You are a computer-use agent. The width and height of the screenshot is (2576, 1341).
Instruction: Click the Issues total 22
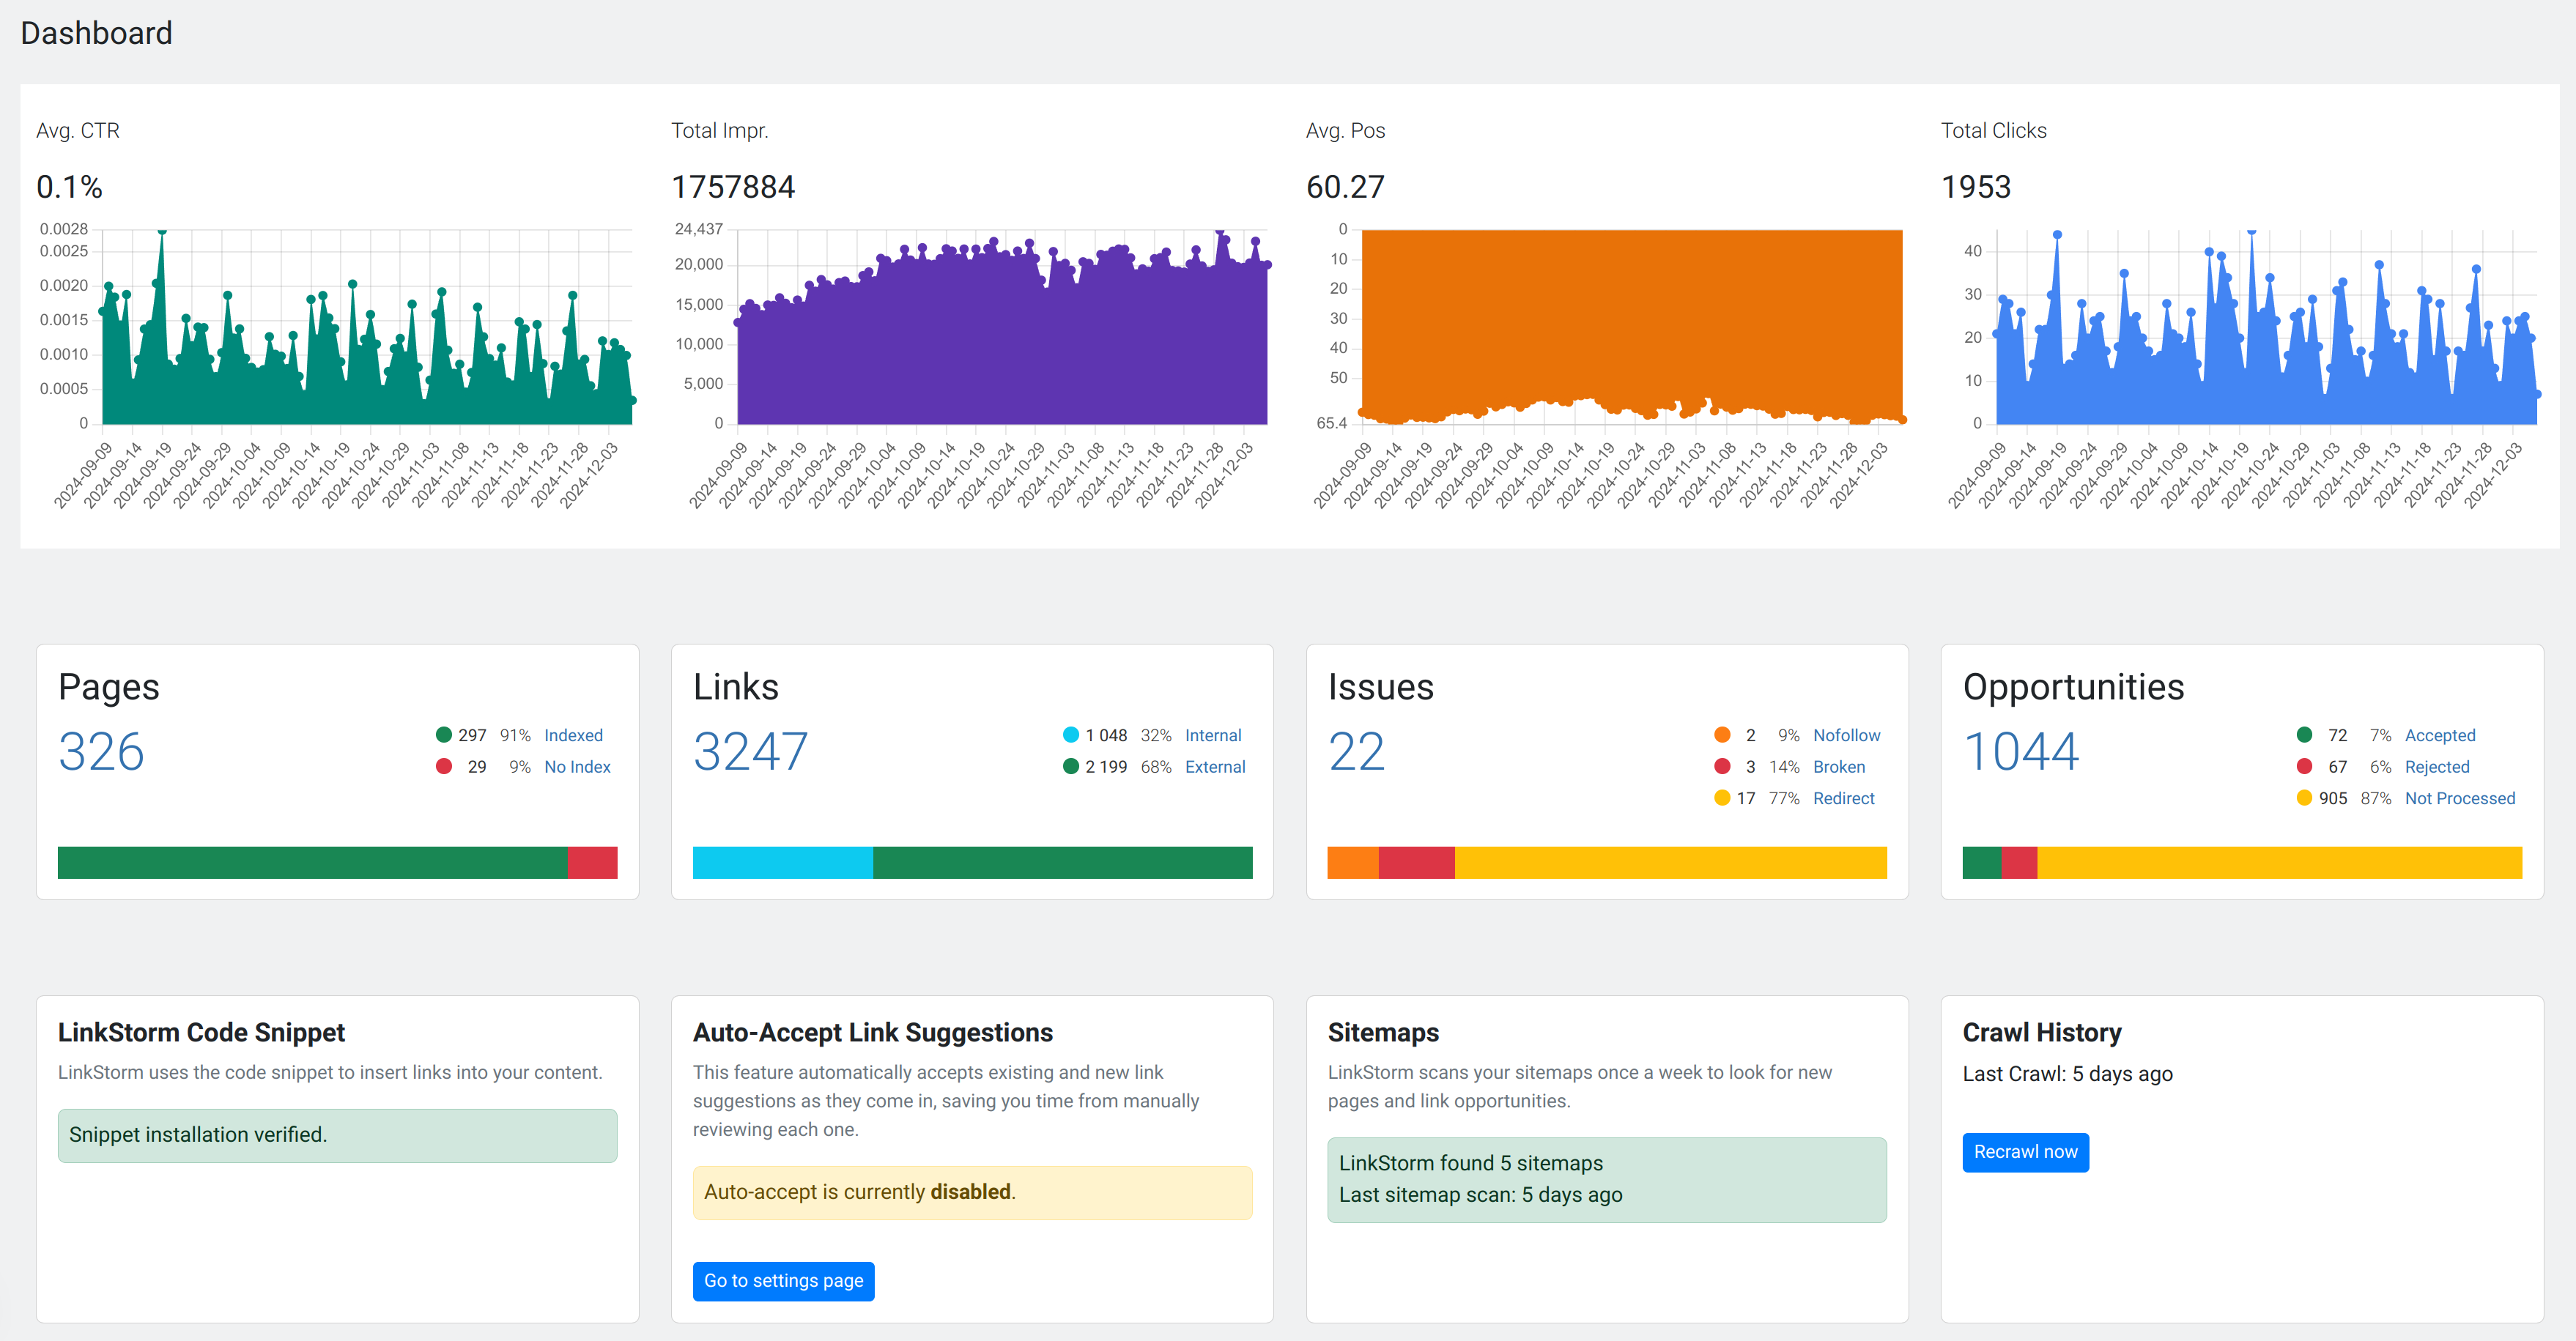click(x=1356, y=752)
